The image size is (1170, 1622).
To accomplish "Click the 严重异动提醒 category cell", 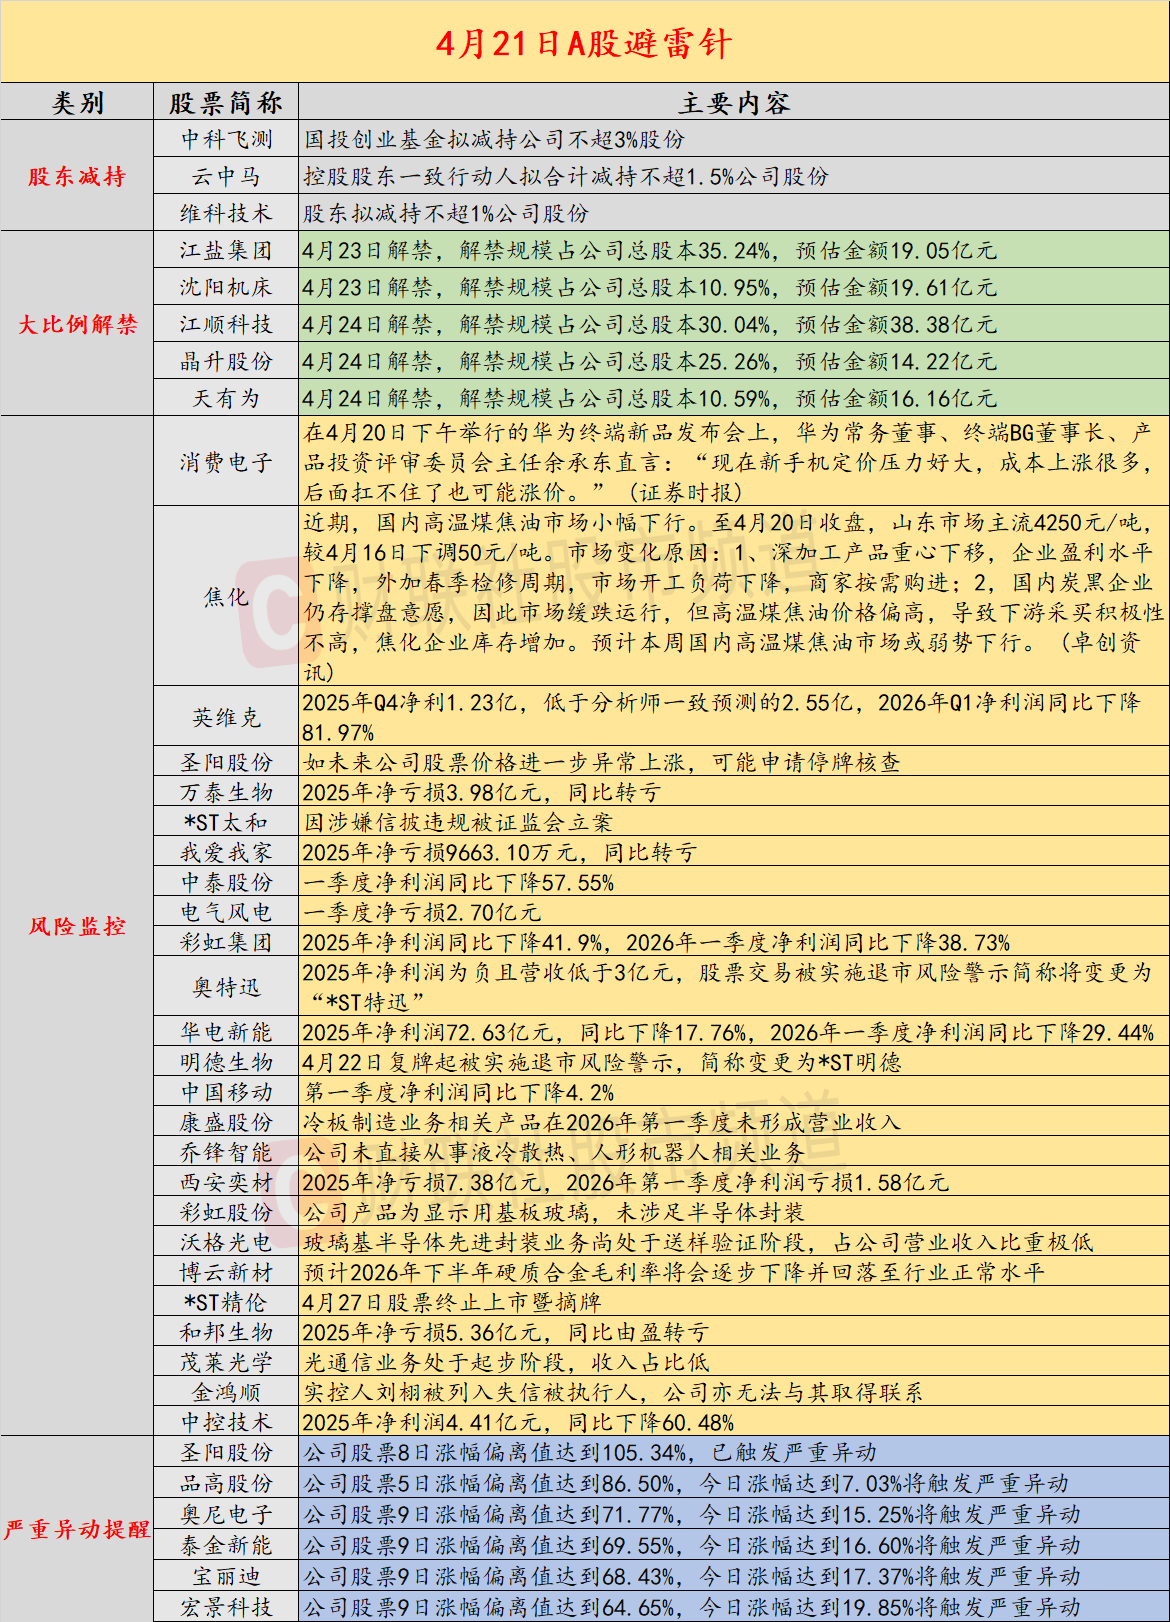I will pos(77,1529).
